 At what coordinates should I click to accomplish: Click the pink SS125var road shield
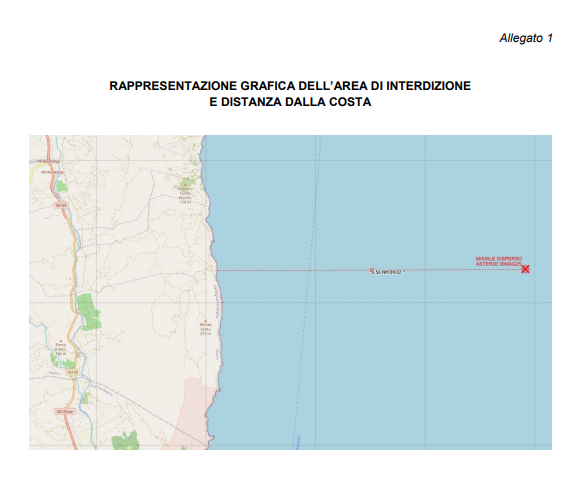pyautogui.click(x=65, y=411)
